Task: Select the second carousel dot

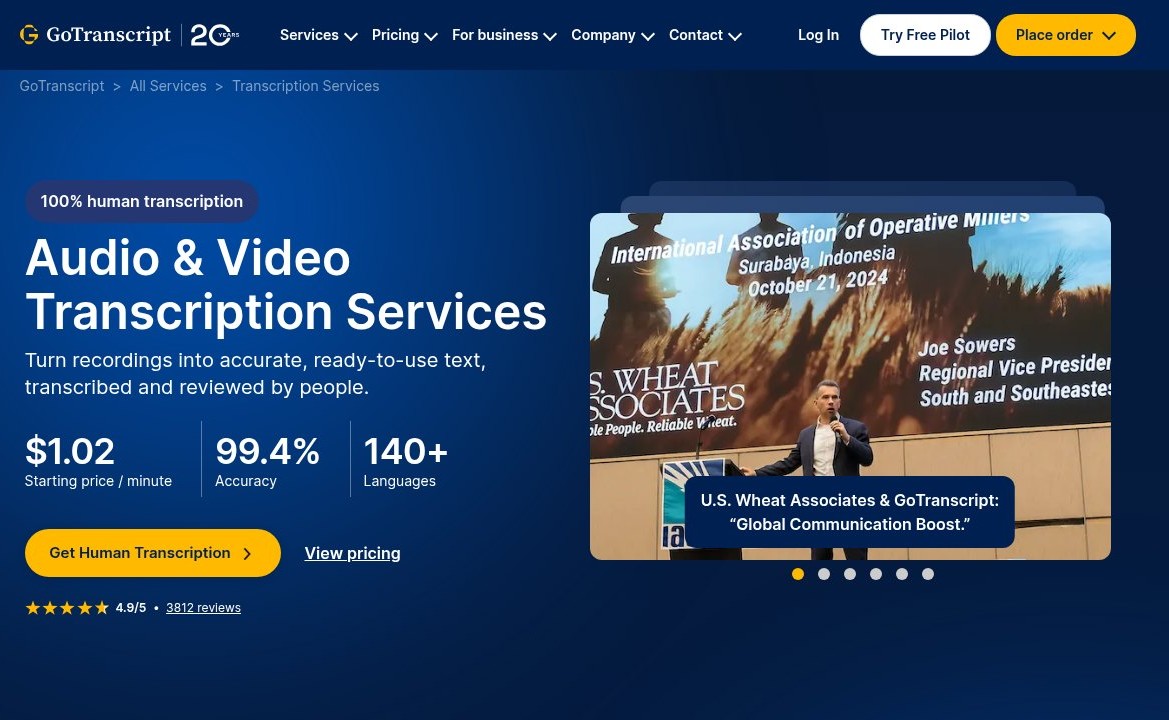Action: (824, 574)
